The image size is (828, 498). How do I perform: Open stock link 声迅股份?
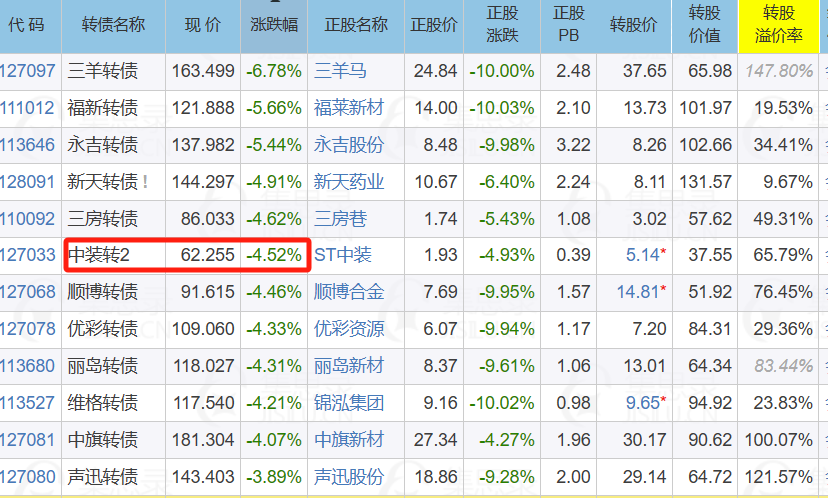pos(349,477)
